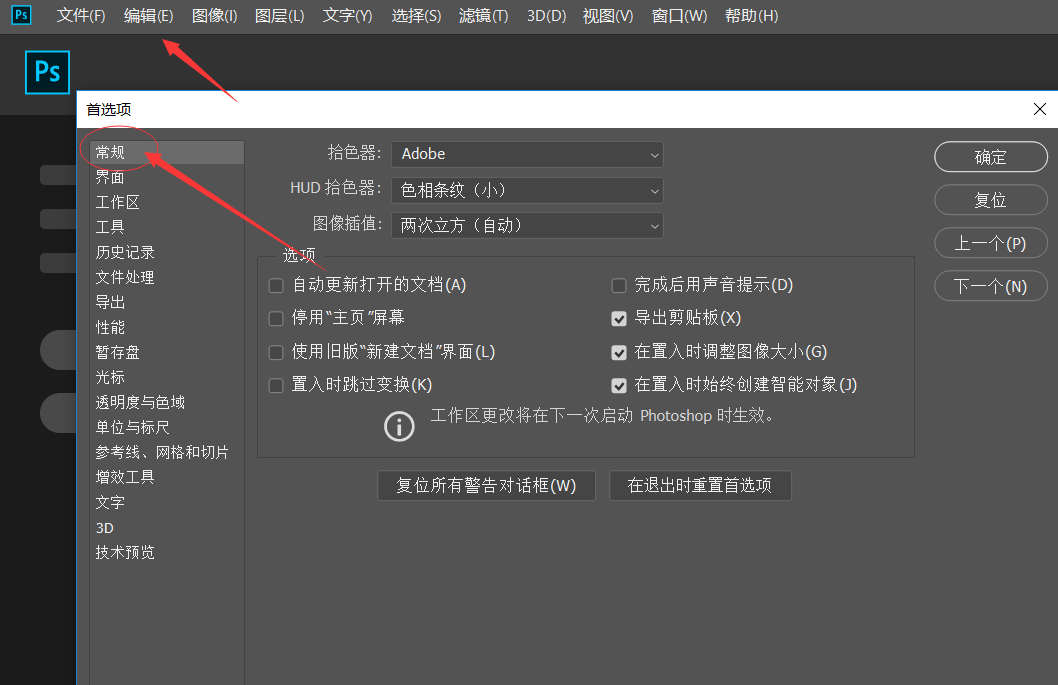The width and height of the screenshot is (1058, 685).
Task: Open the 视图(V) menu
Action: (x=608, y=16)
